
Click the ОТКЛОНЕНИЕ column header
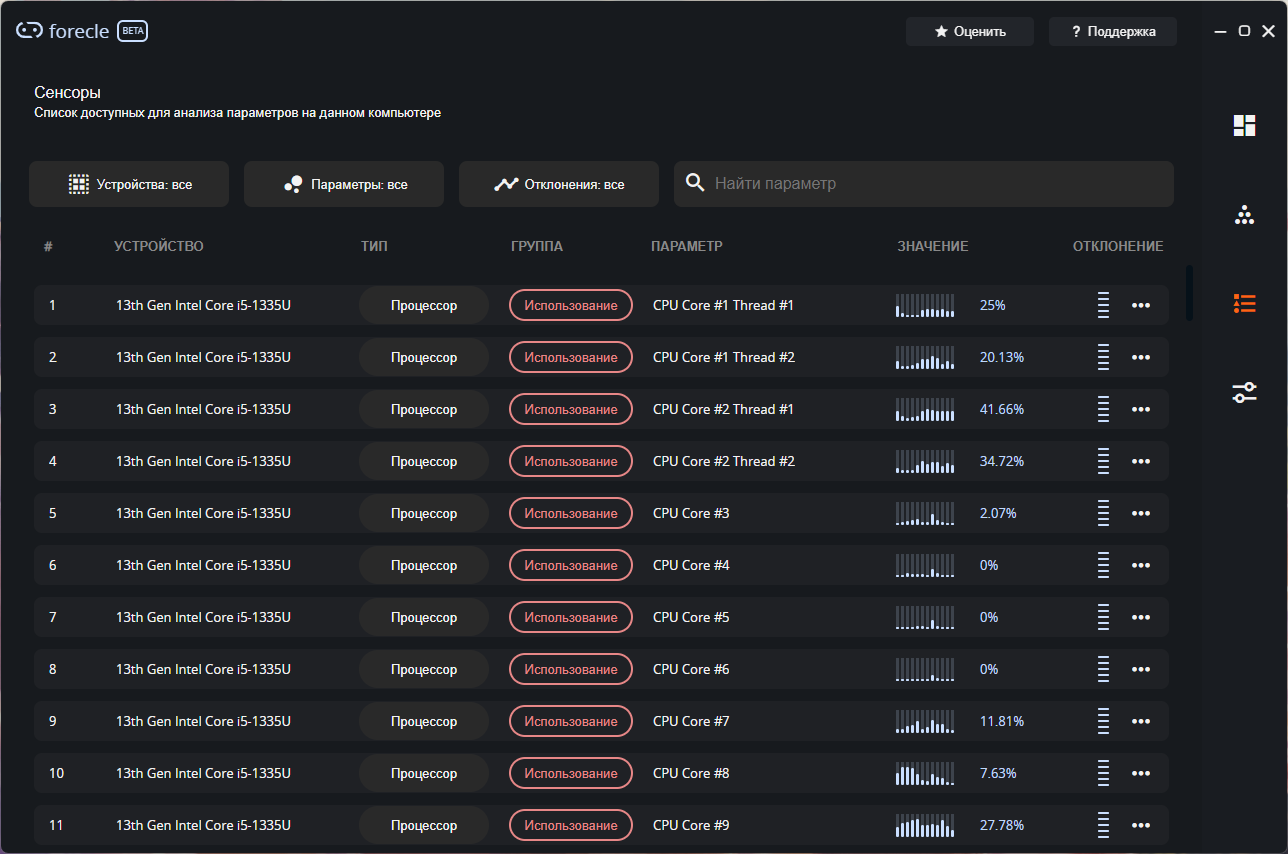(x=1118, y=246)
